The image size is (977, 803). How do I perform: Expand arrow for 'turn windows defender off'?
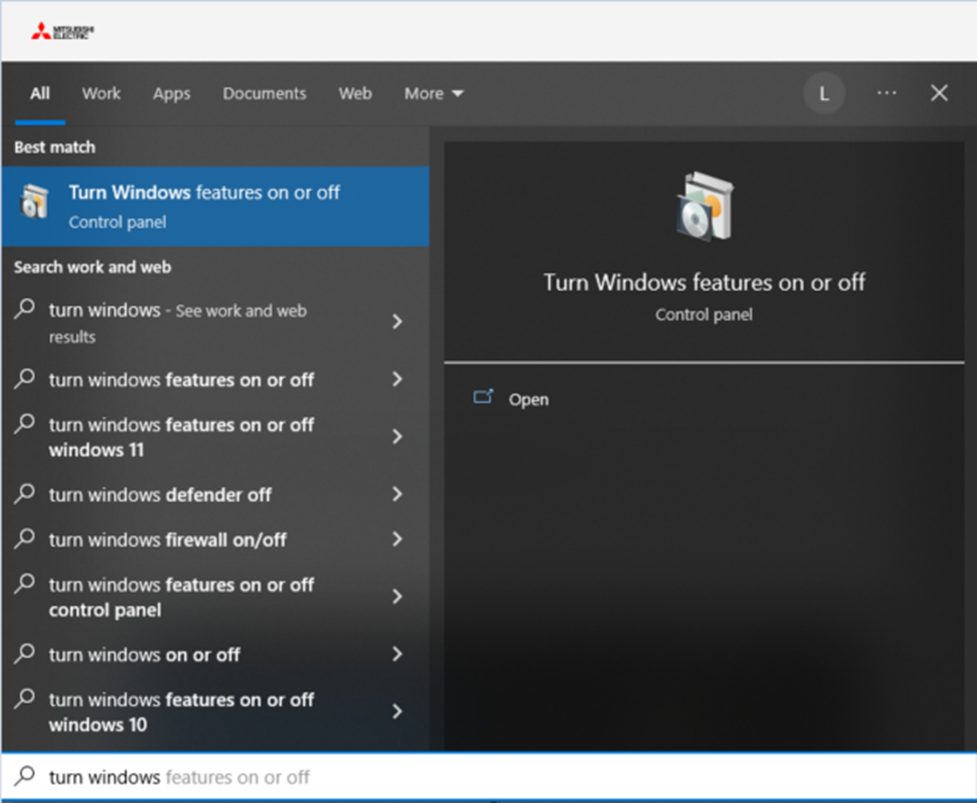tap(397, 494)
